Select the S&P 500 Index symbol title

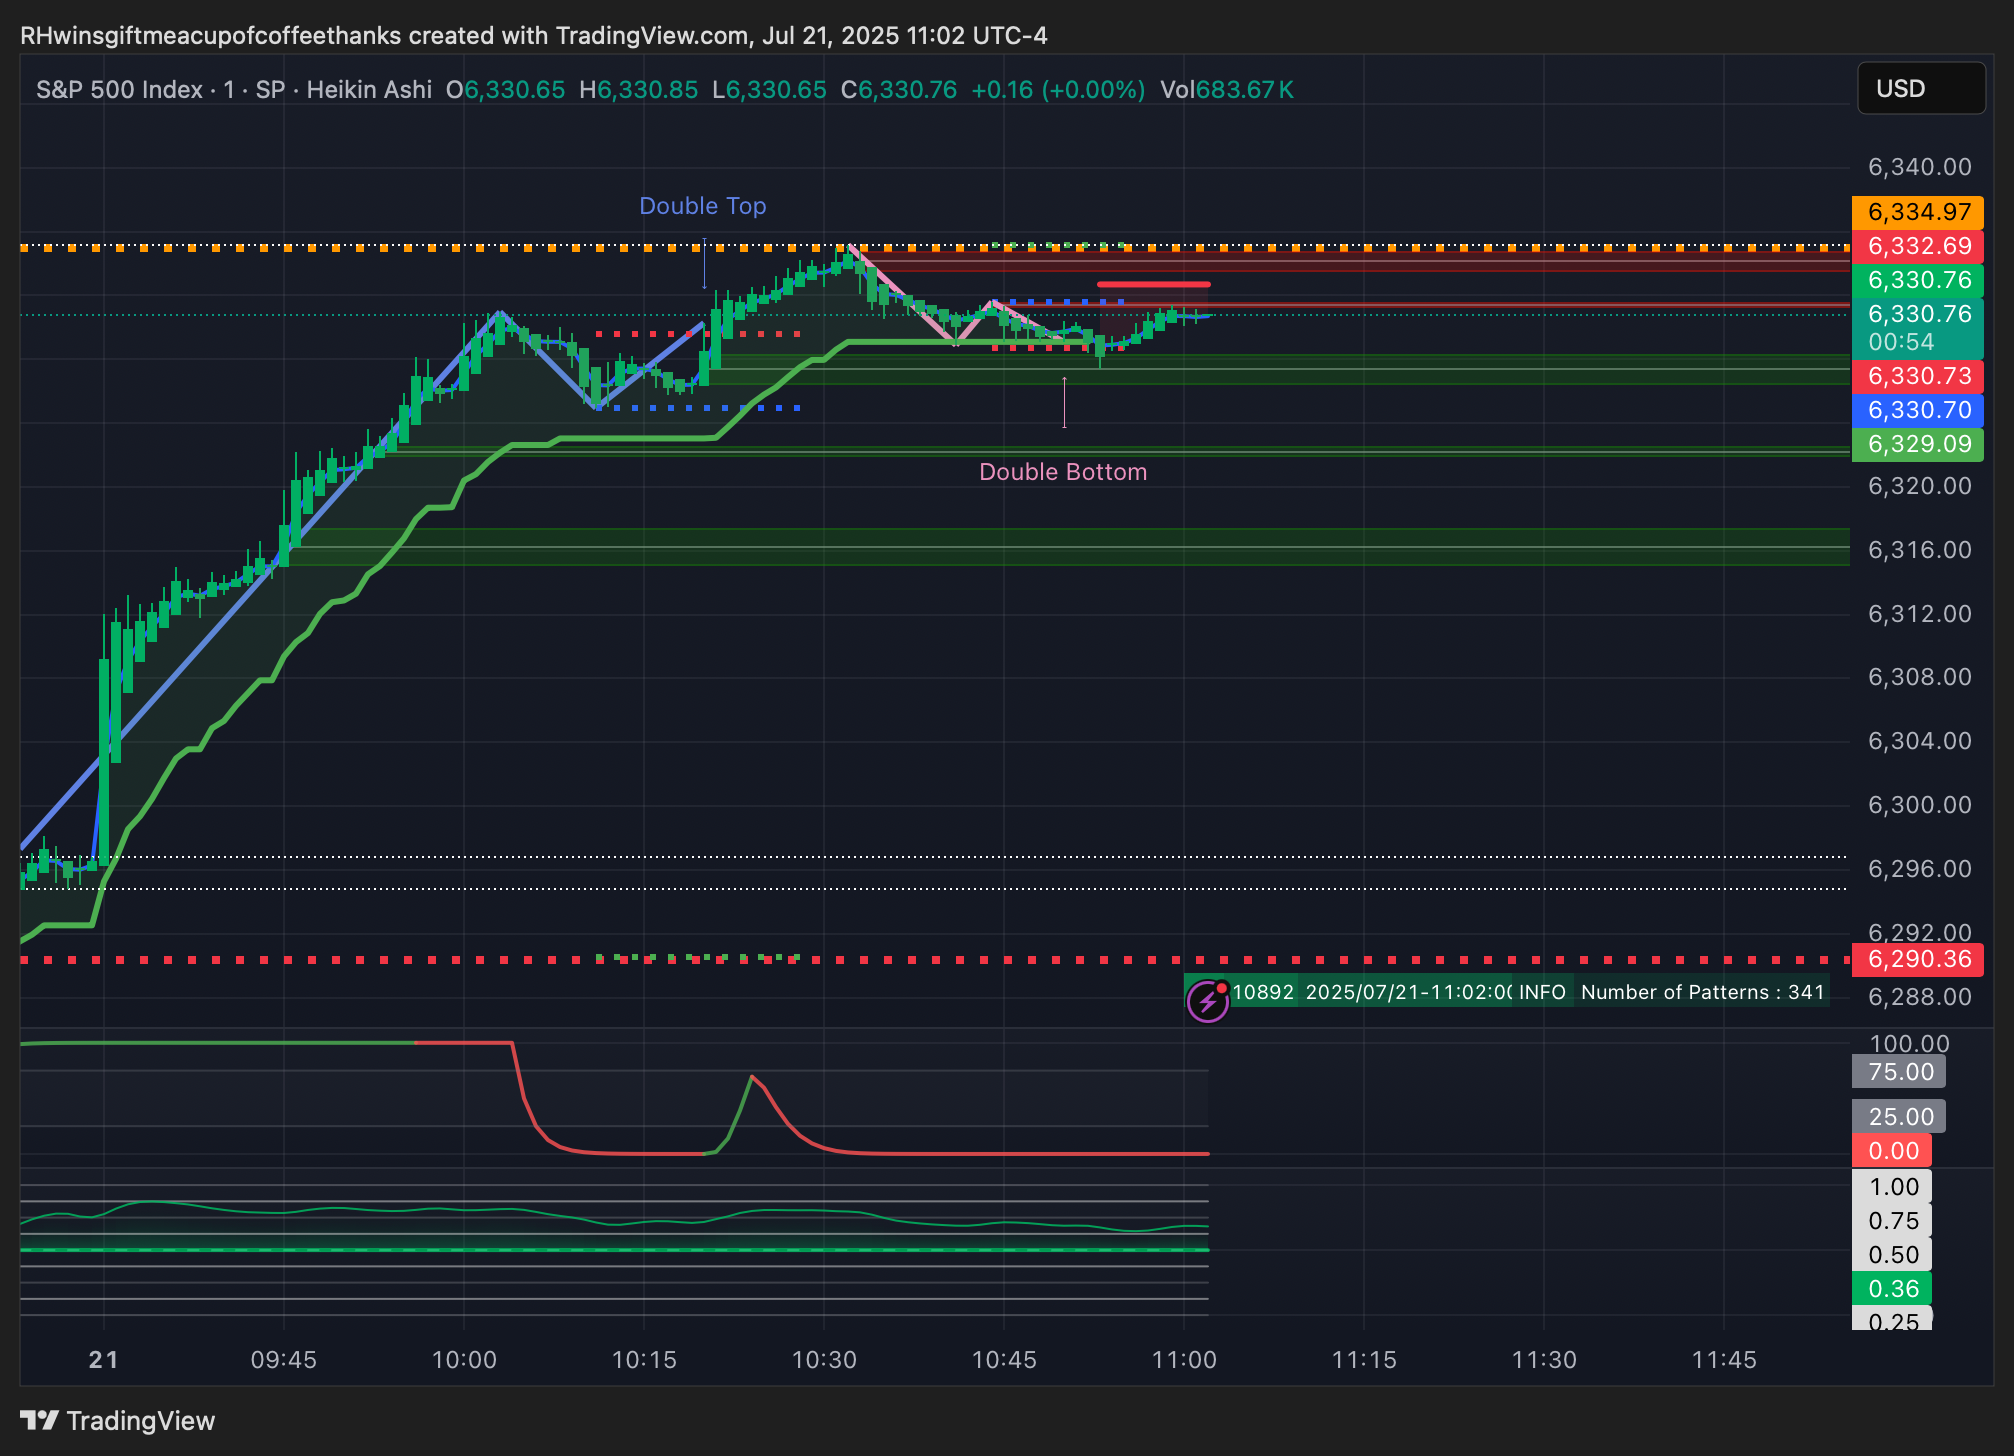[119, 90]
